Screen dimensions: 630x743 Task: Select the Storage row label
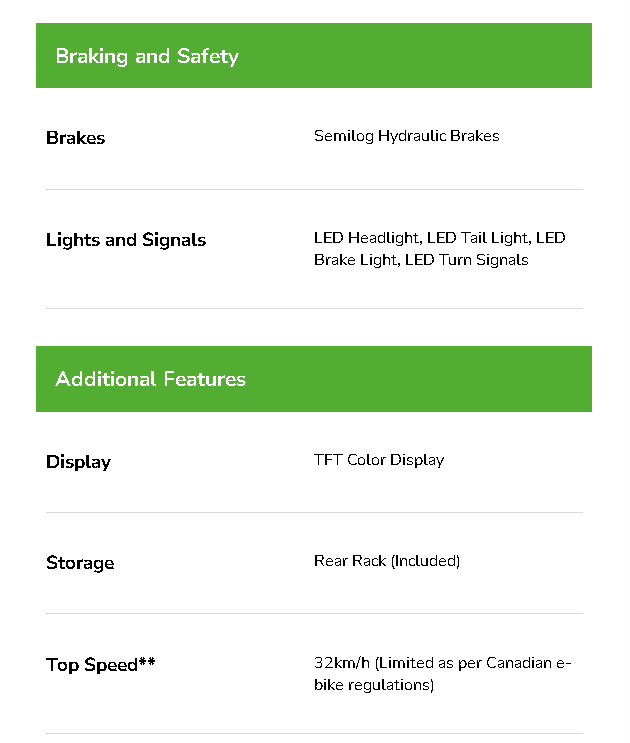click(x=80, y=563)
